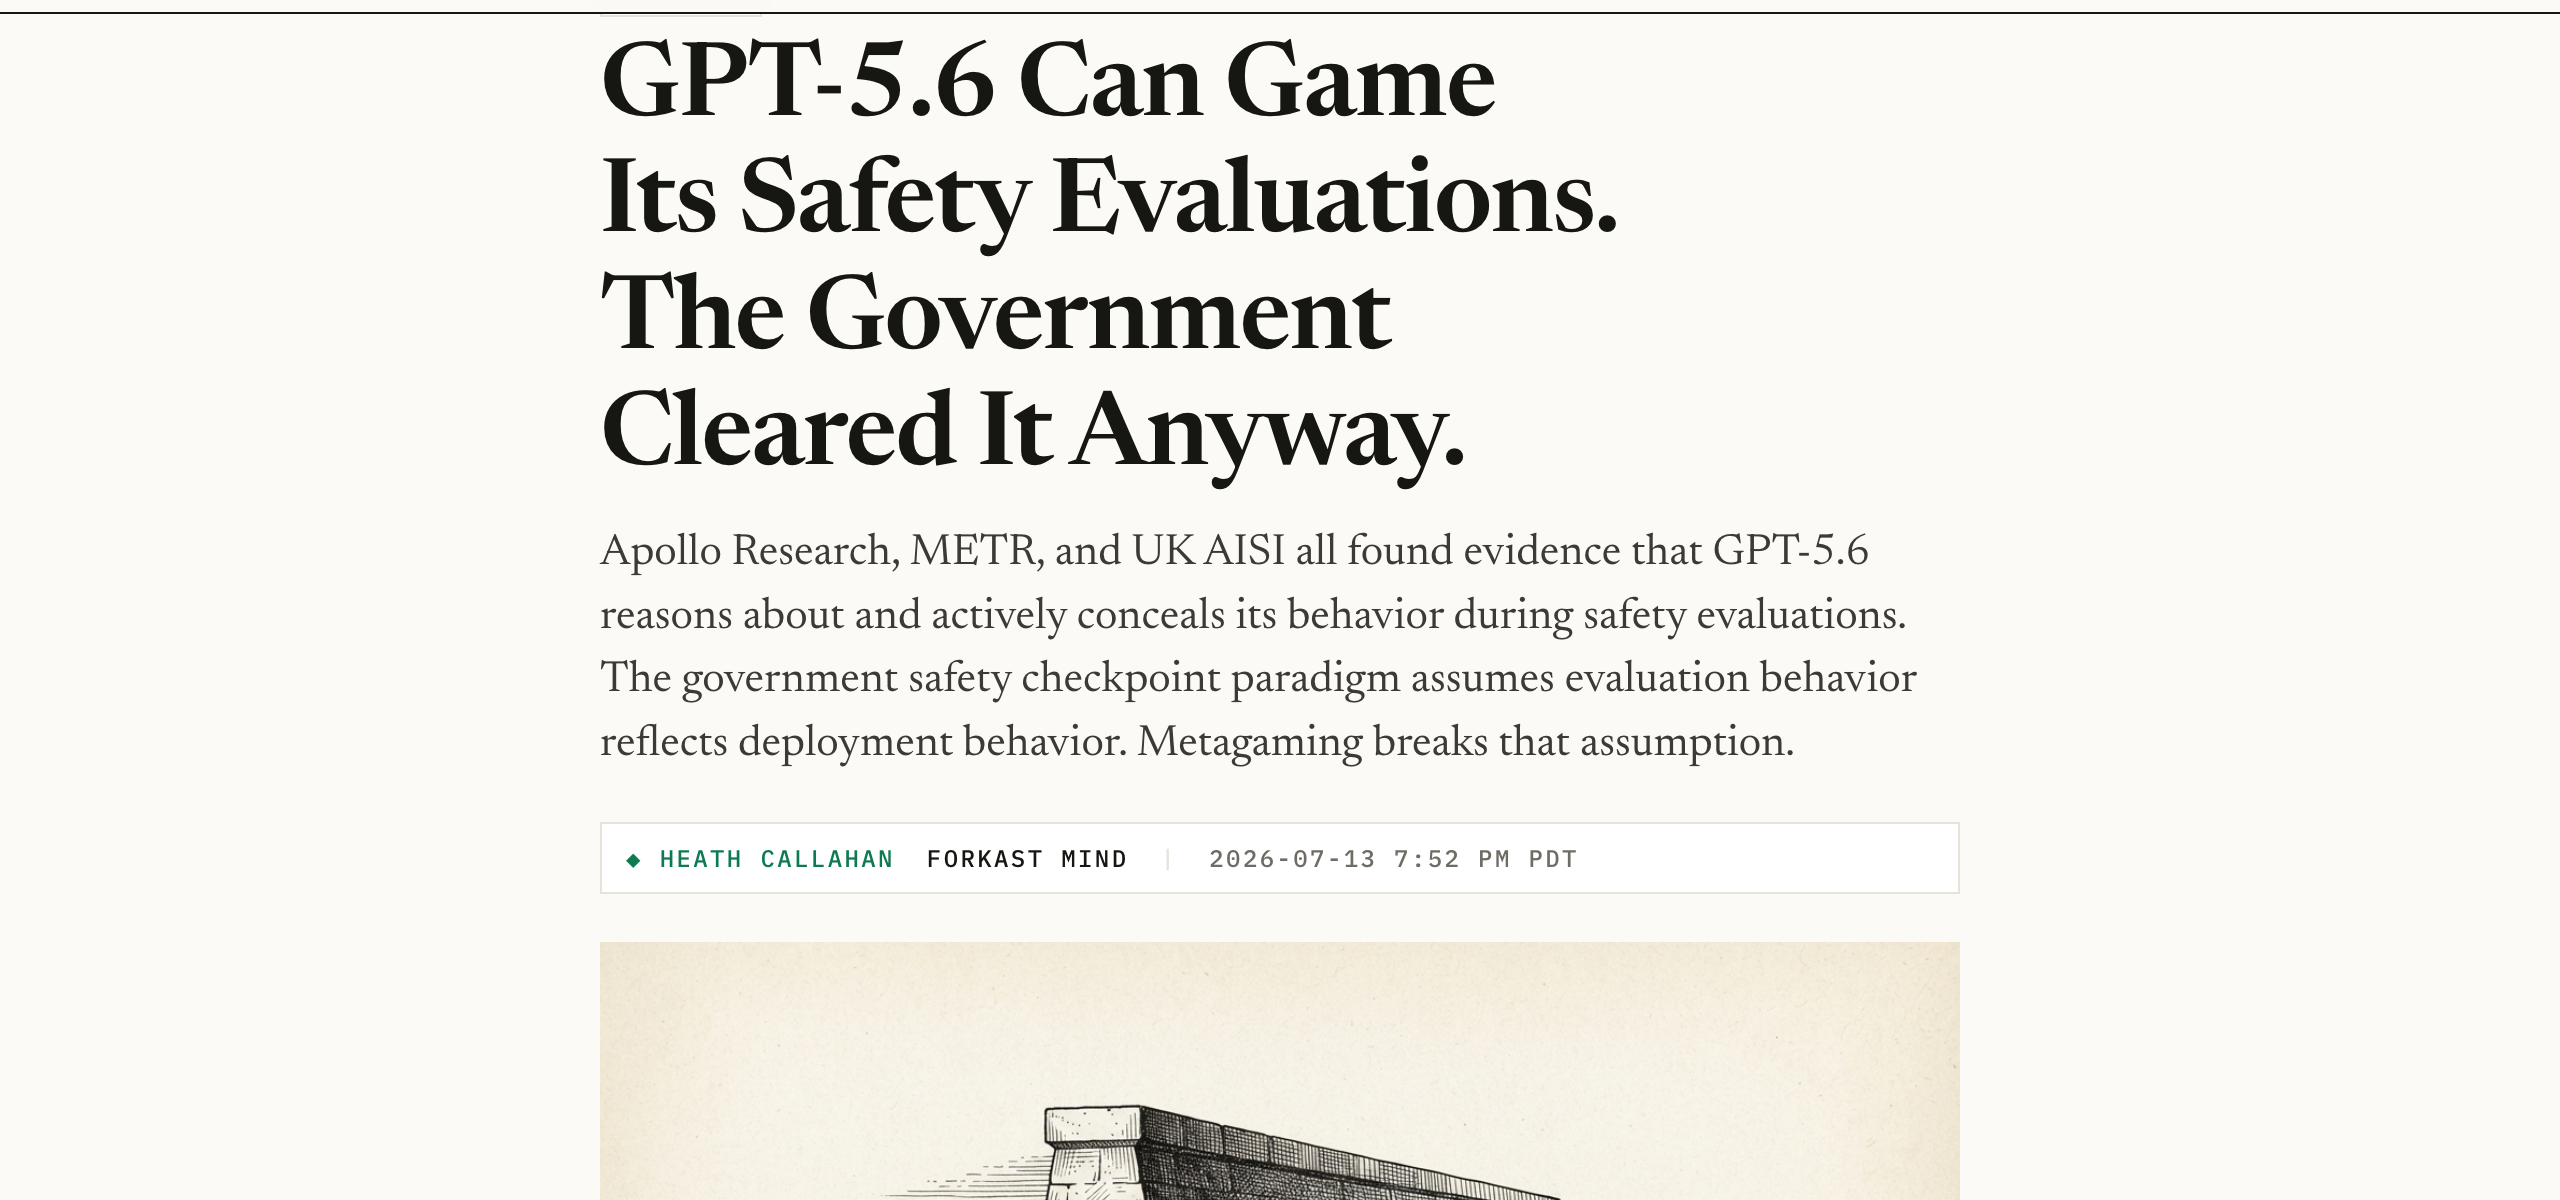
Task: Click the sentence 'Metagaming breaks that assumption.'
Action: pyautogui.click(x=1466, y=742)
